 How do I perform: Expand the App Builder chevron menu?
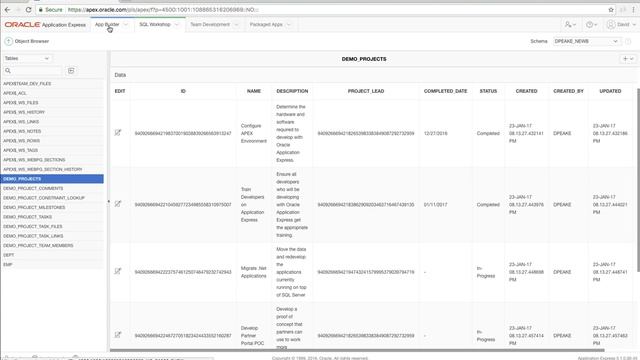tap(126, 24)
